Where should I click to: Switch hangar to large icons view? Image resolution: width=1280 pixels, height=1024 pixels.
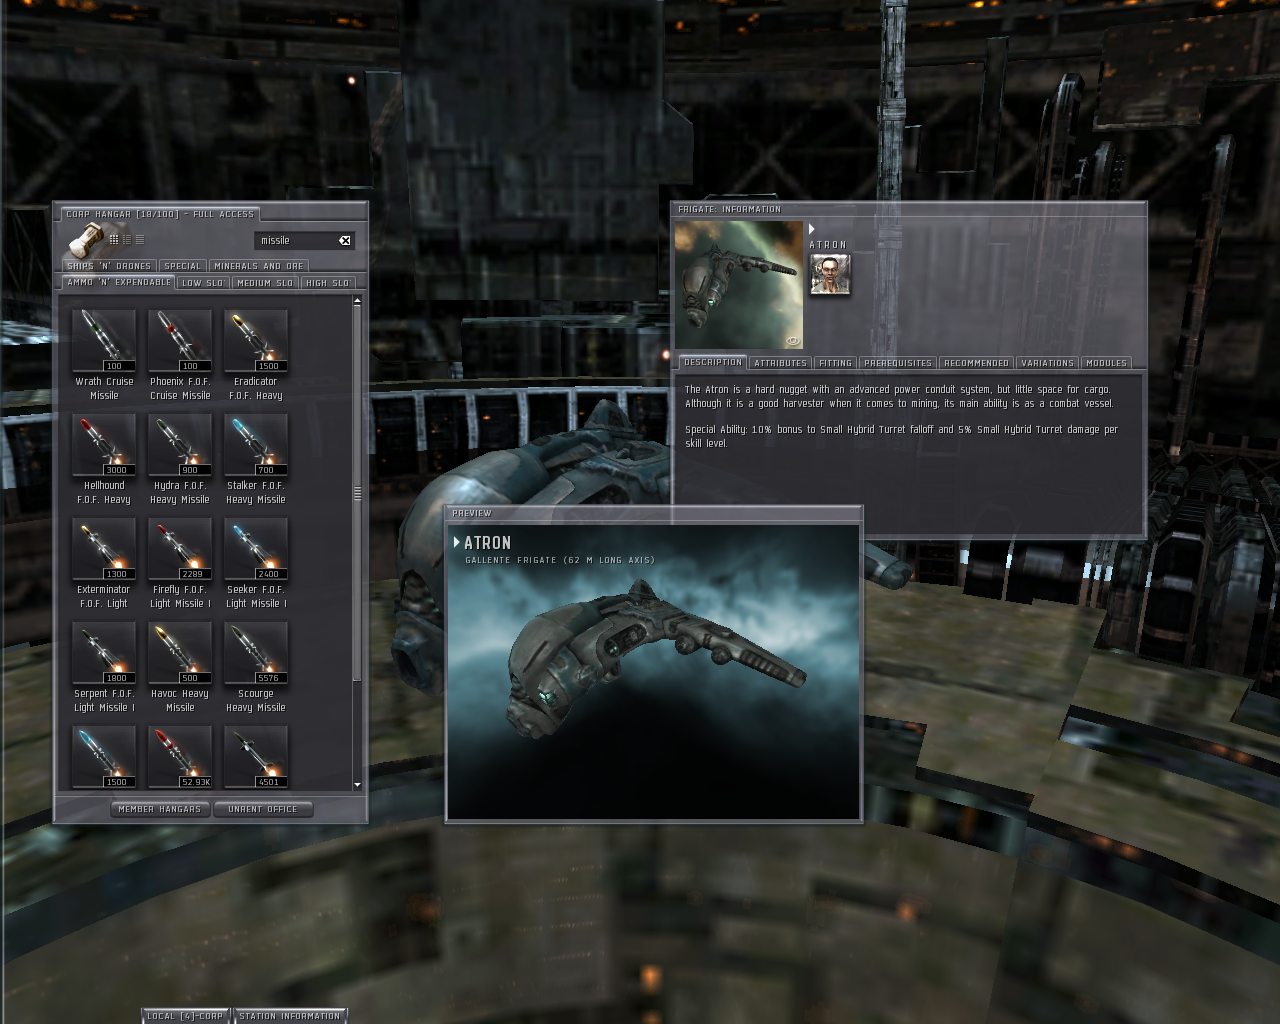click(114, 240)
